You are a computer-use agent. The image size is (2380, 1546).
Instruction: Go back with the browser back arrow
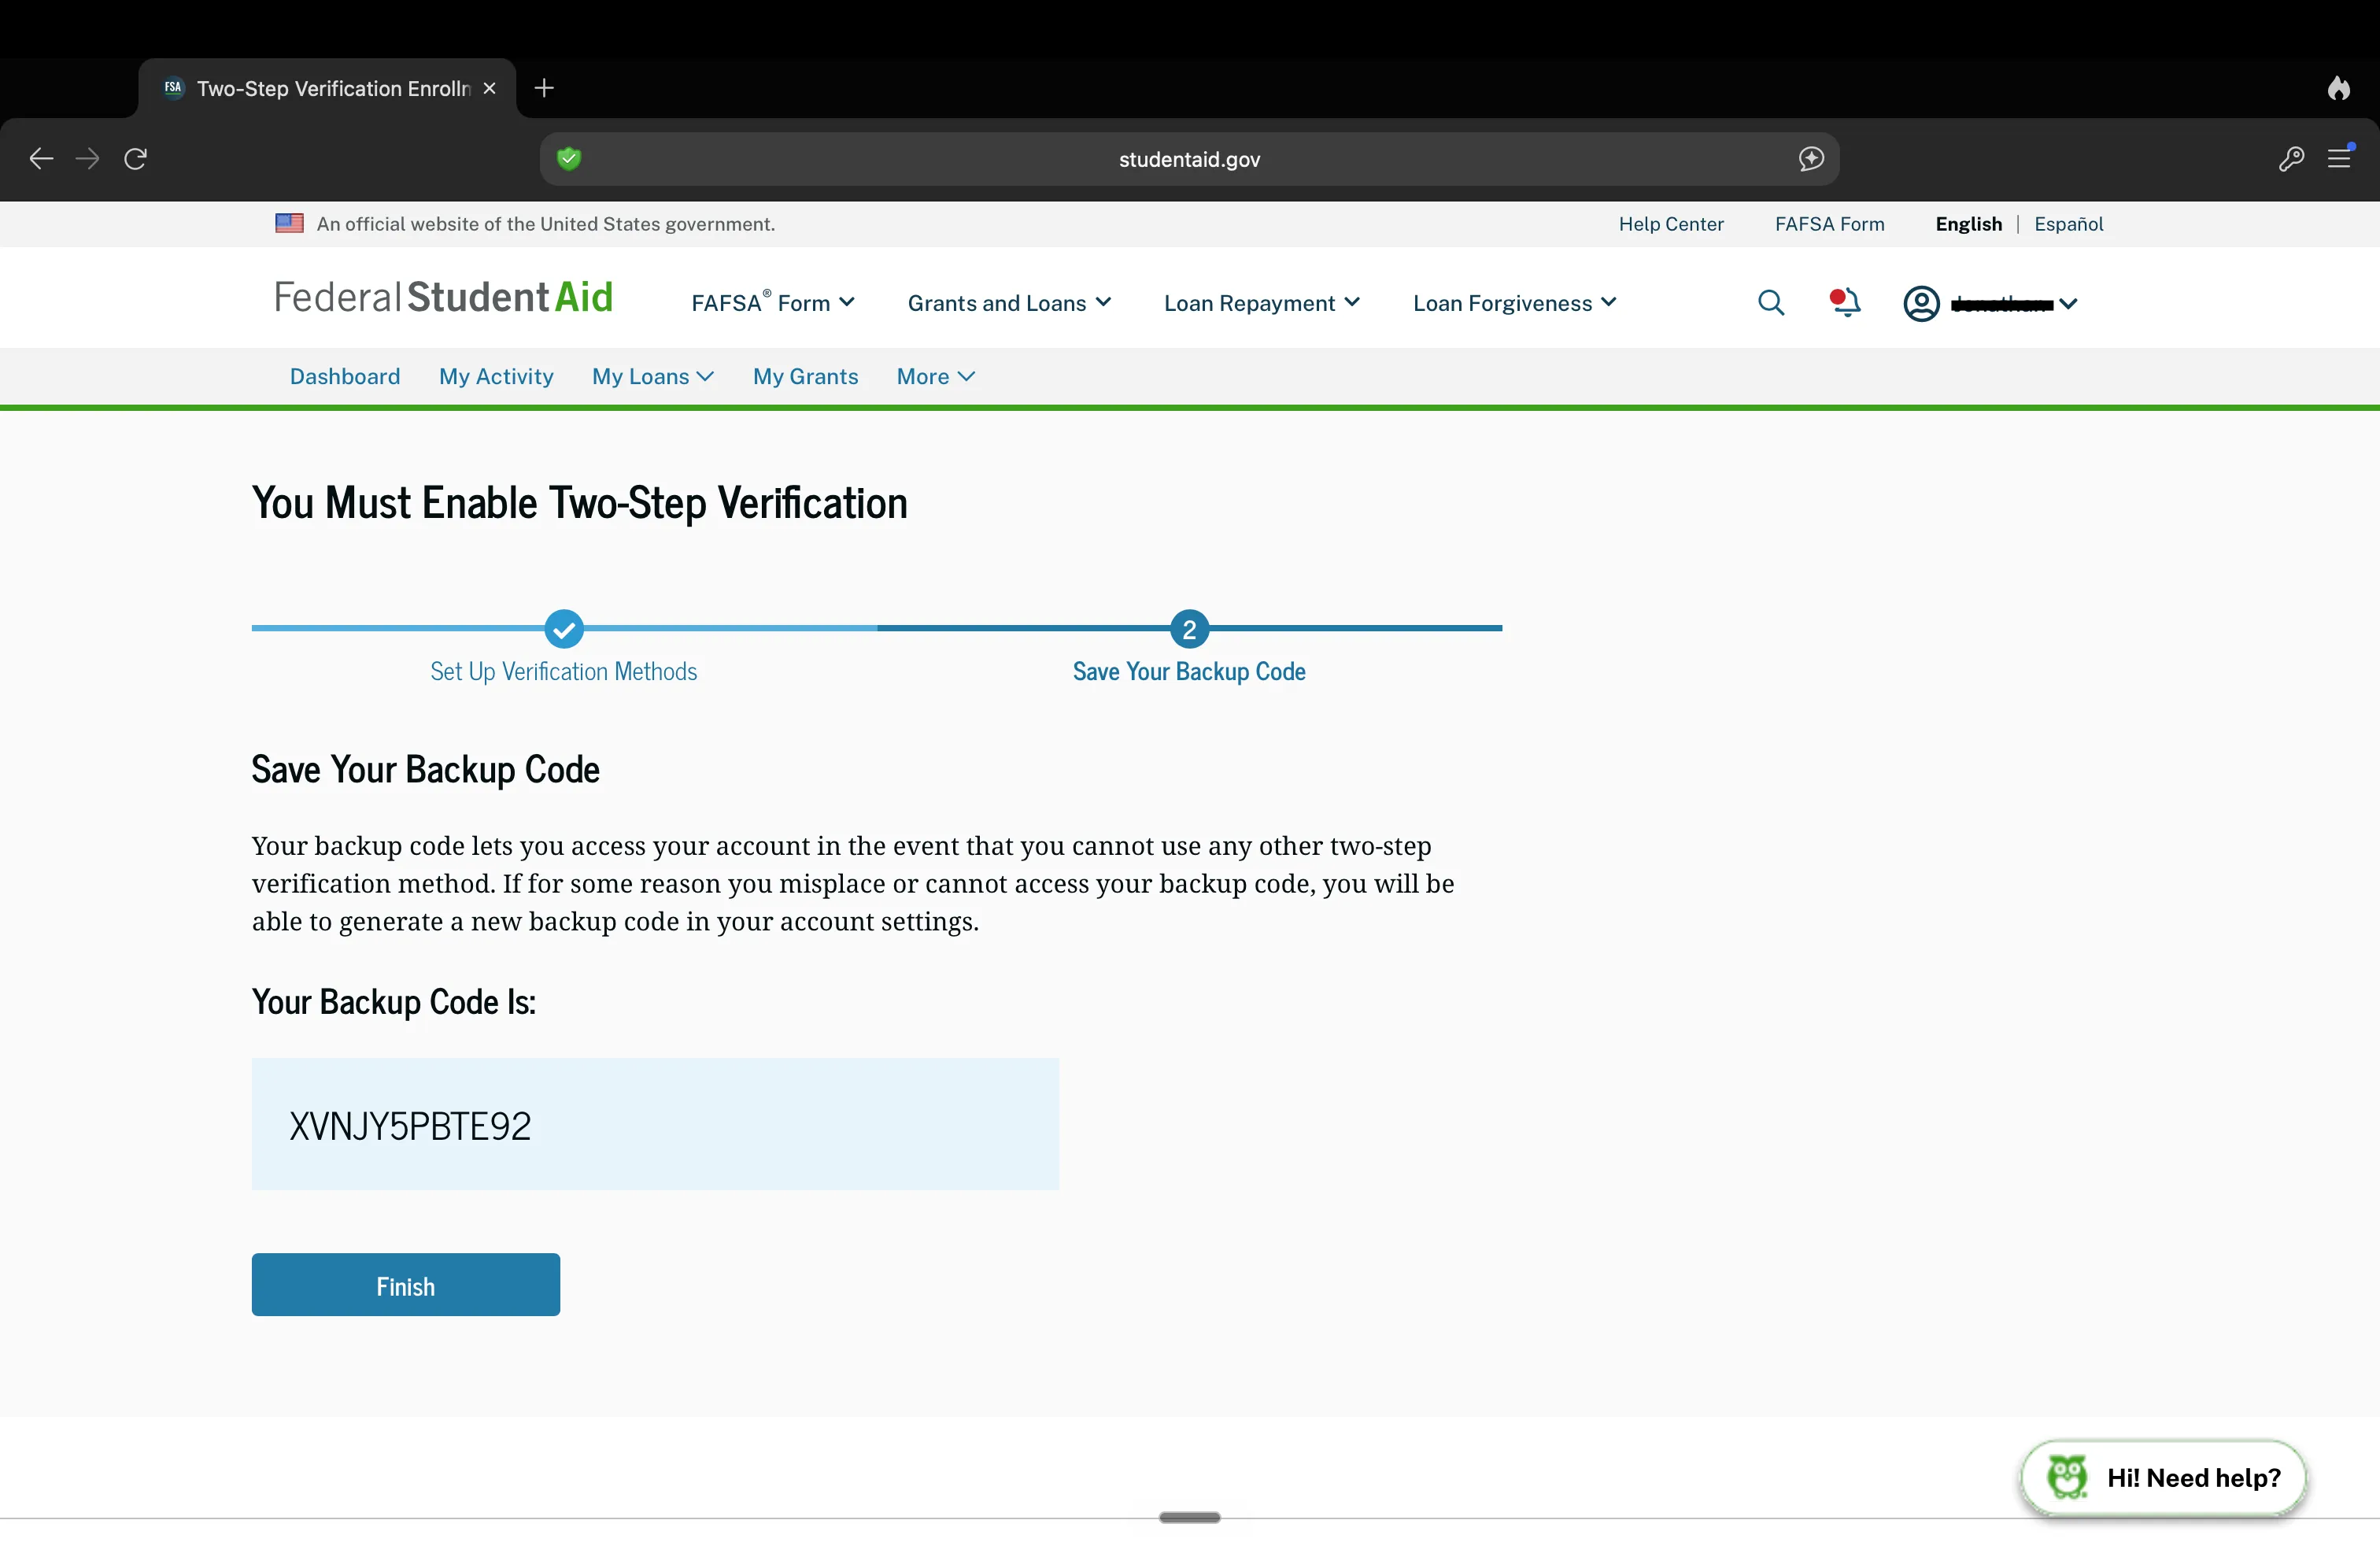point(41,158)
